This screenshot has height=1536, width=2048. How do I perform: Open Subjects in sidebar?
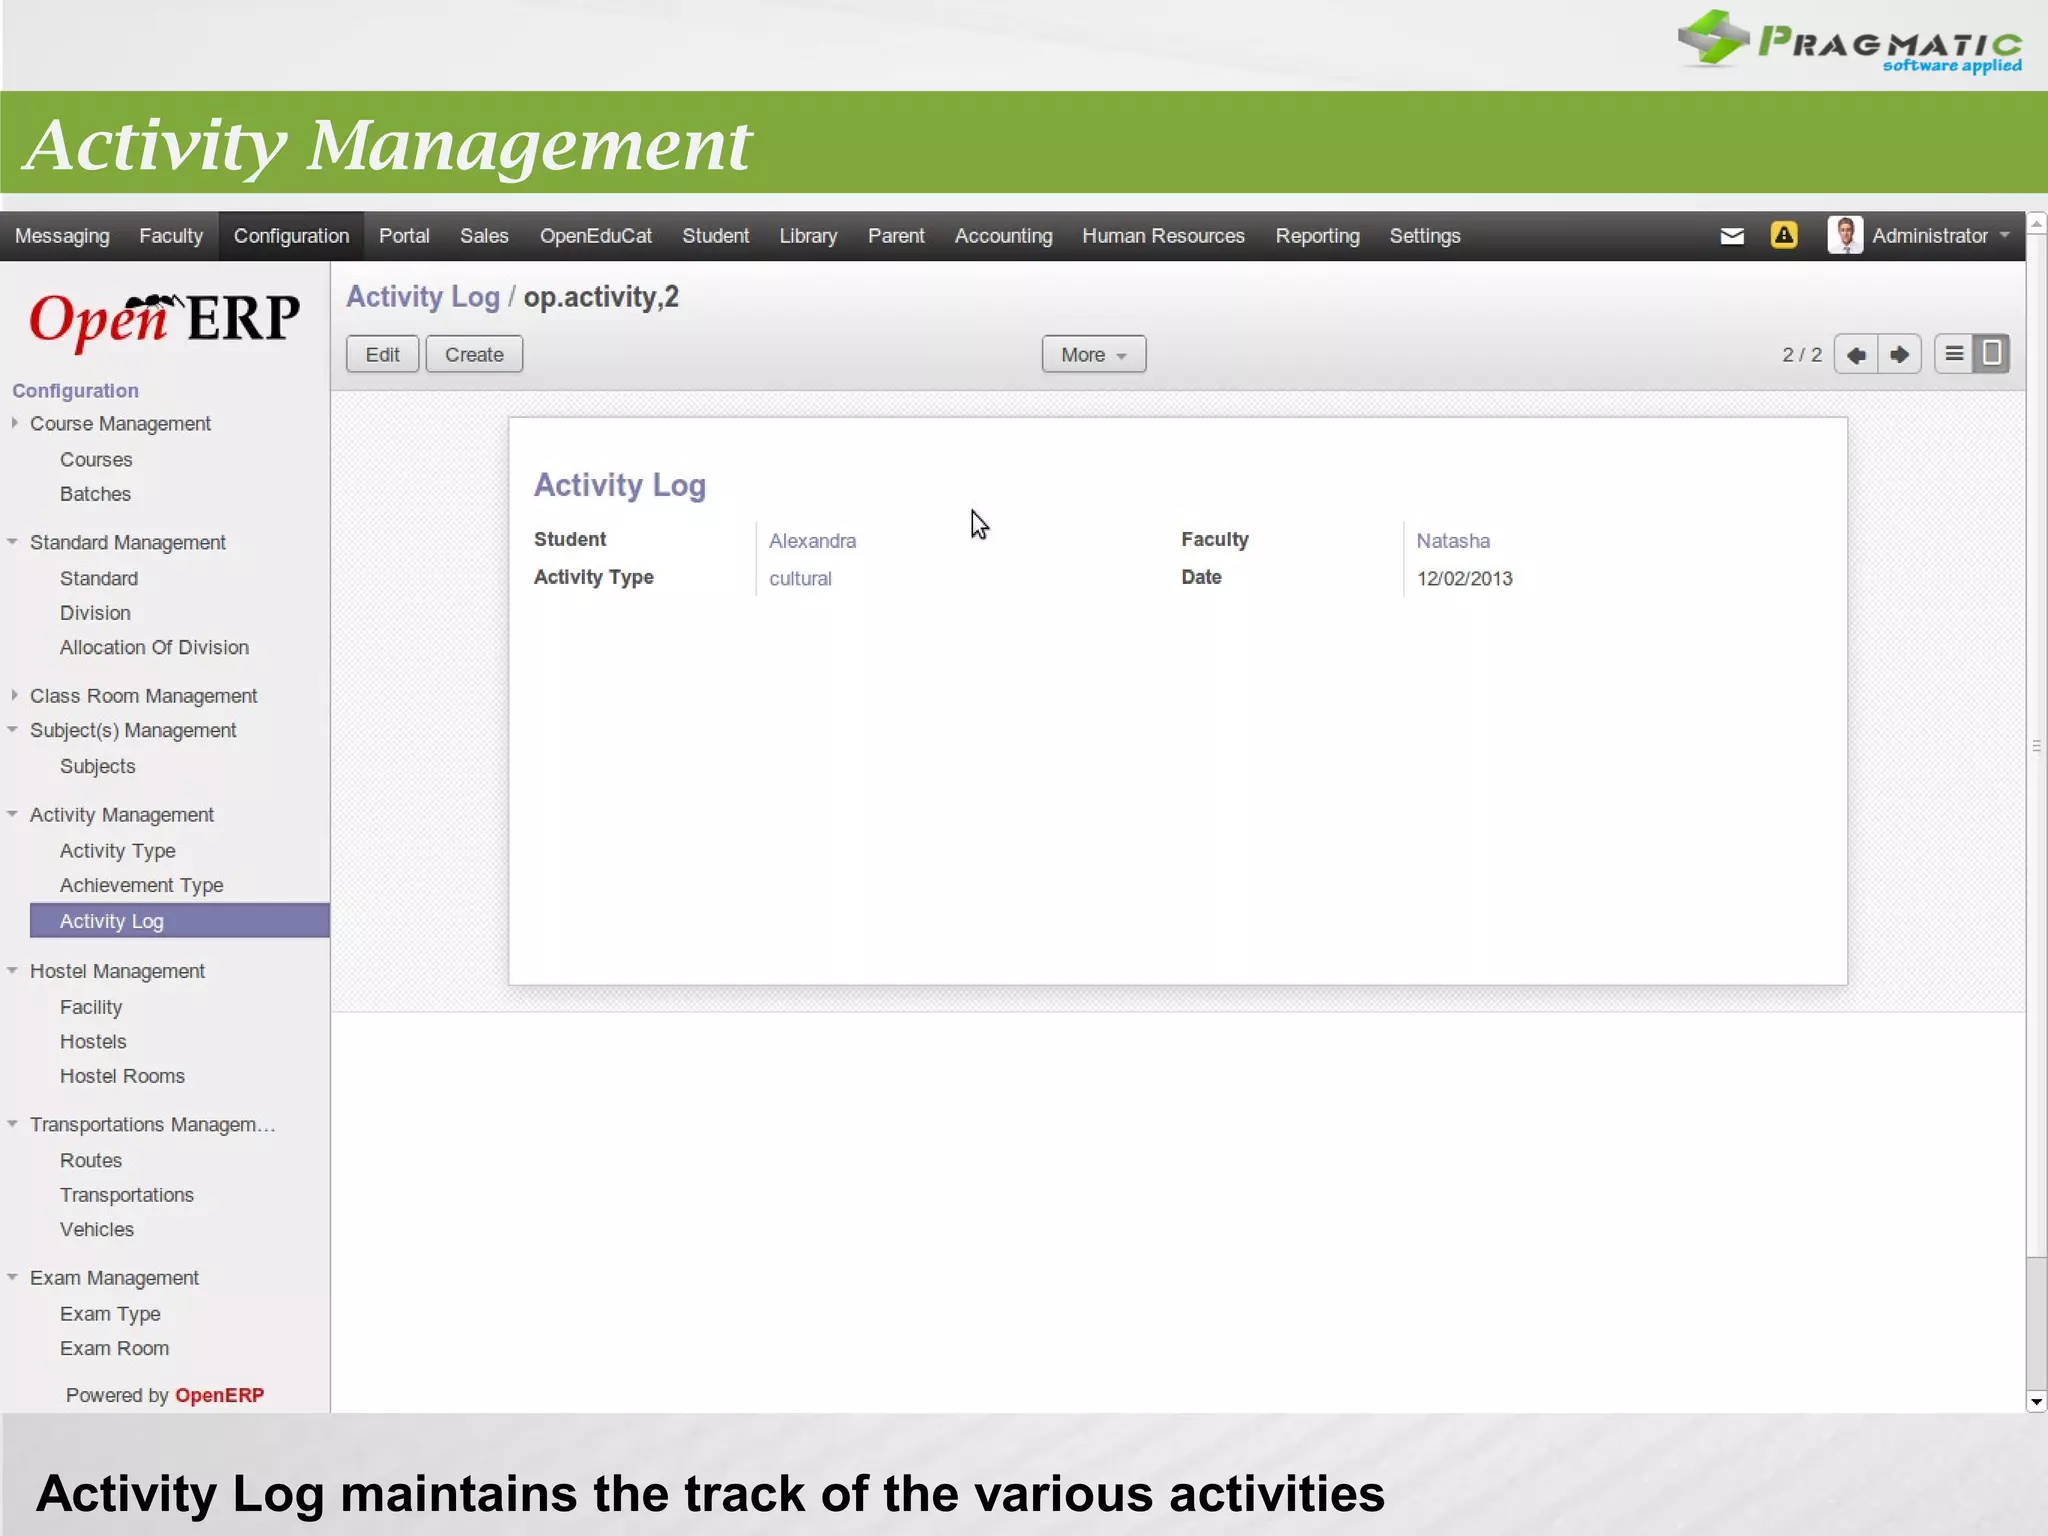pos(97,766)
